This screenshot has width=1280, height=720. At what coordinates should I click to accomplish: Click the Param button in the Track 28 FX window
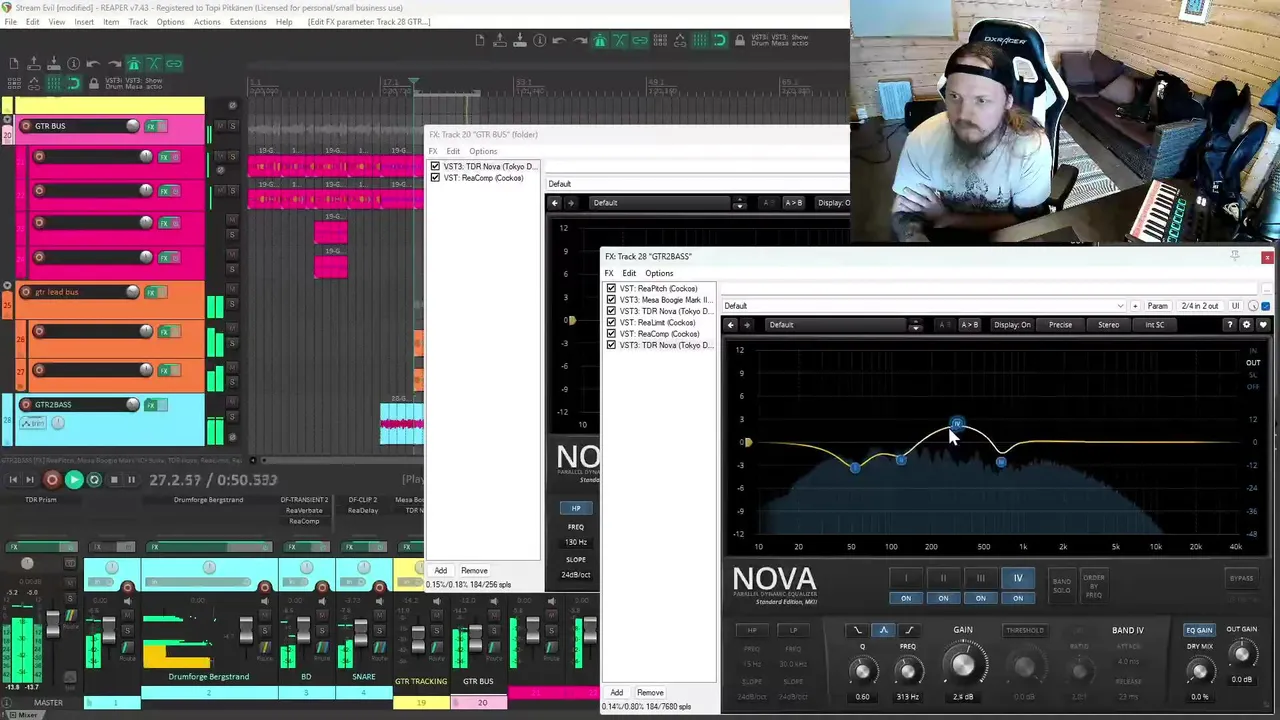point(1157,306)
